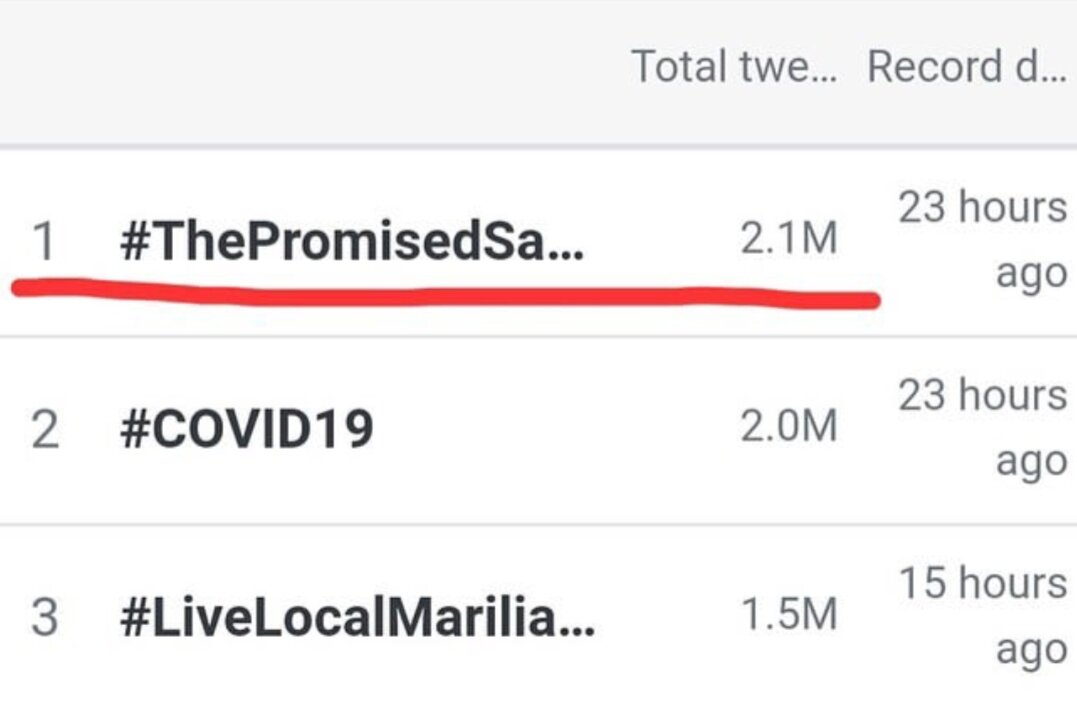Image resolution: width=1077 pixels, height=702 pixels.
Task: Click the divider line above the #COVID19 row
Action: pos(538,337)
